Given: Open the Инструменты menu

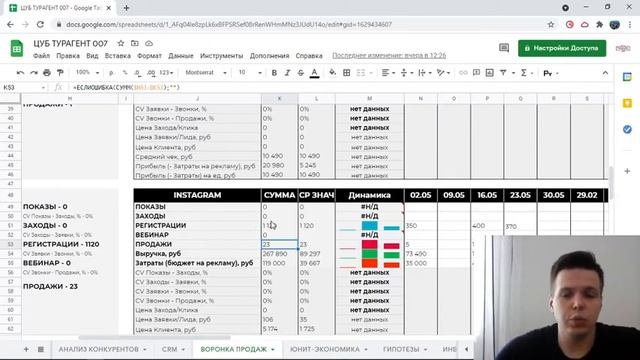Looking at the screenshot, I should point(221,56).
